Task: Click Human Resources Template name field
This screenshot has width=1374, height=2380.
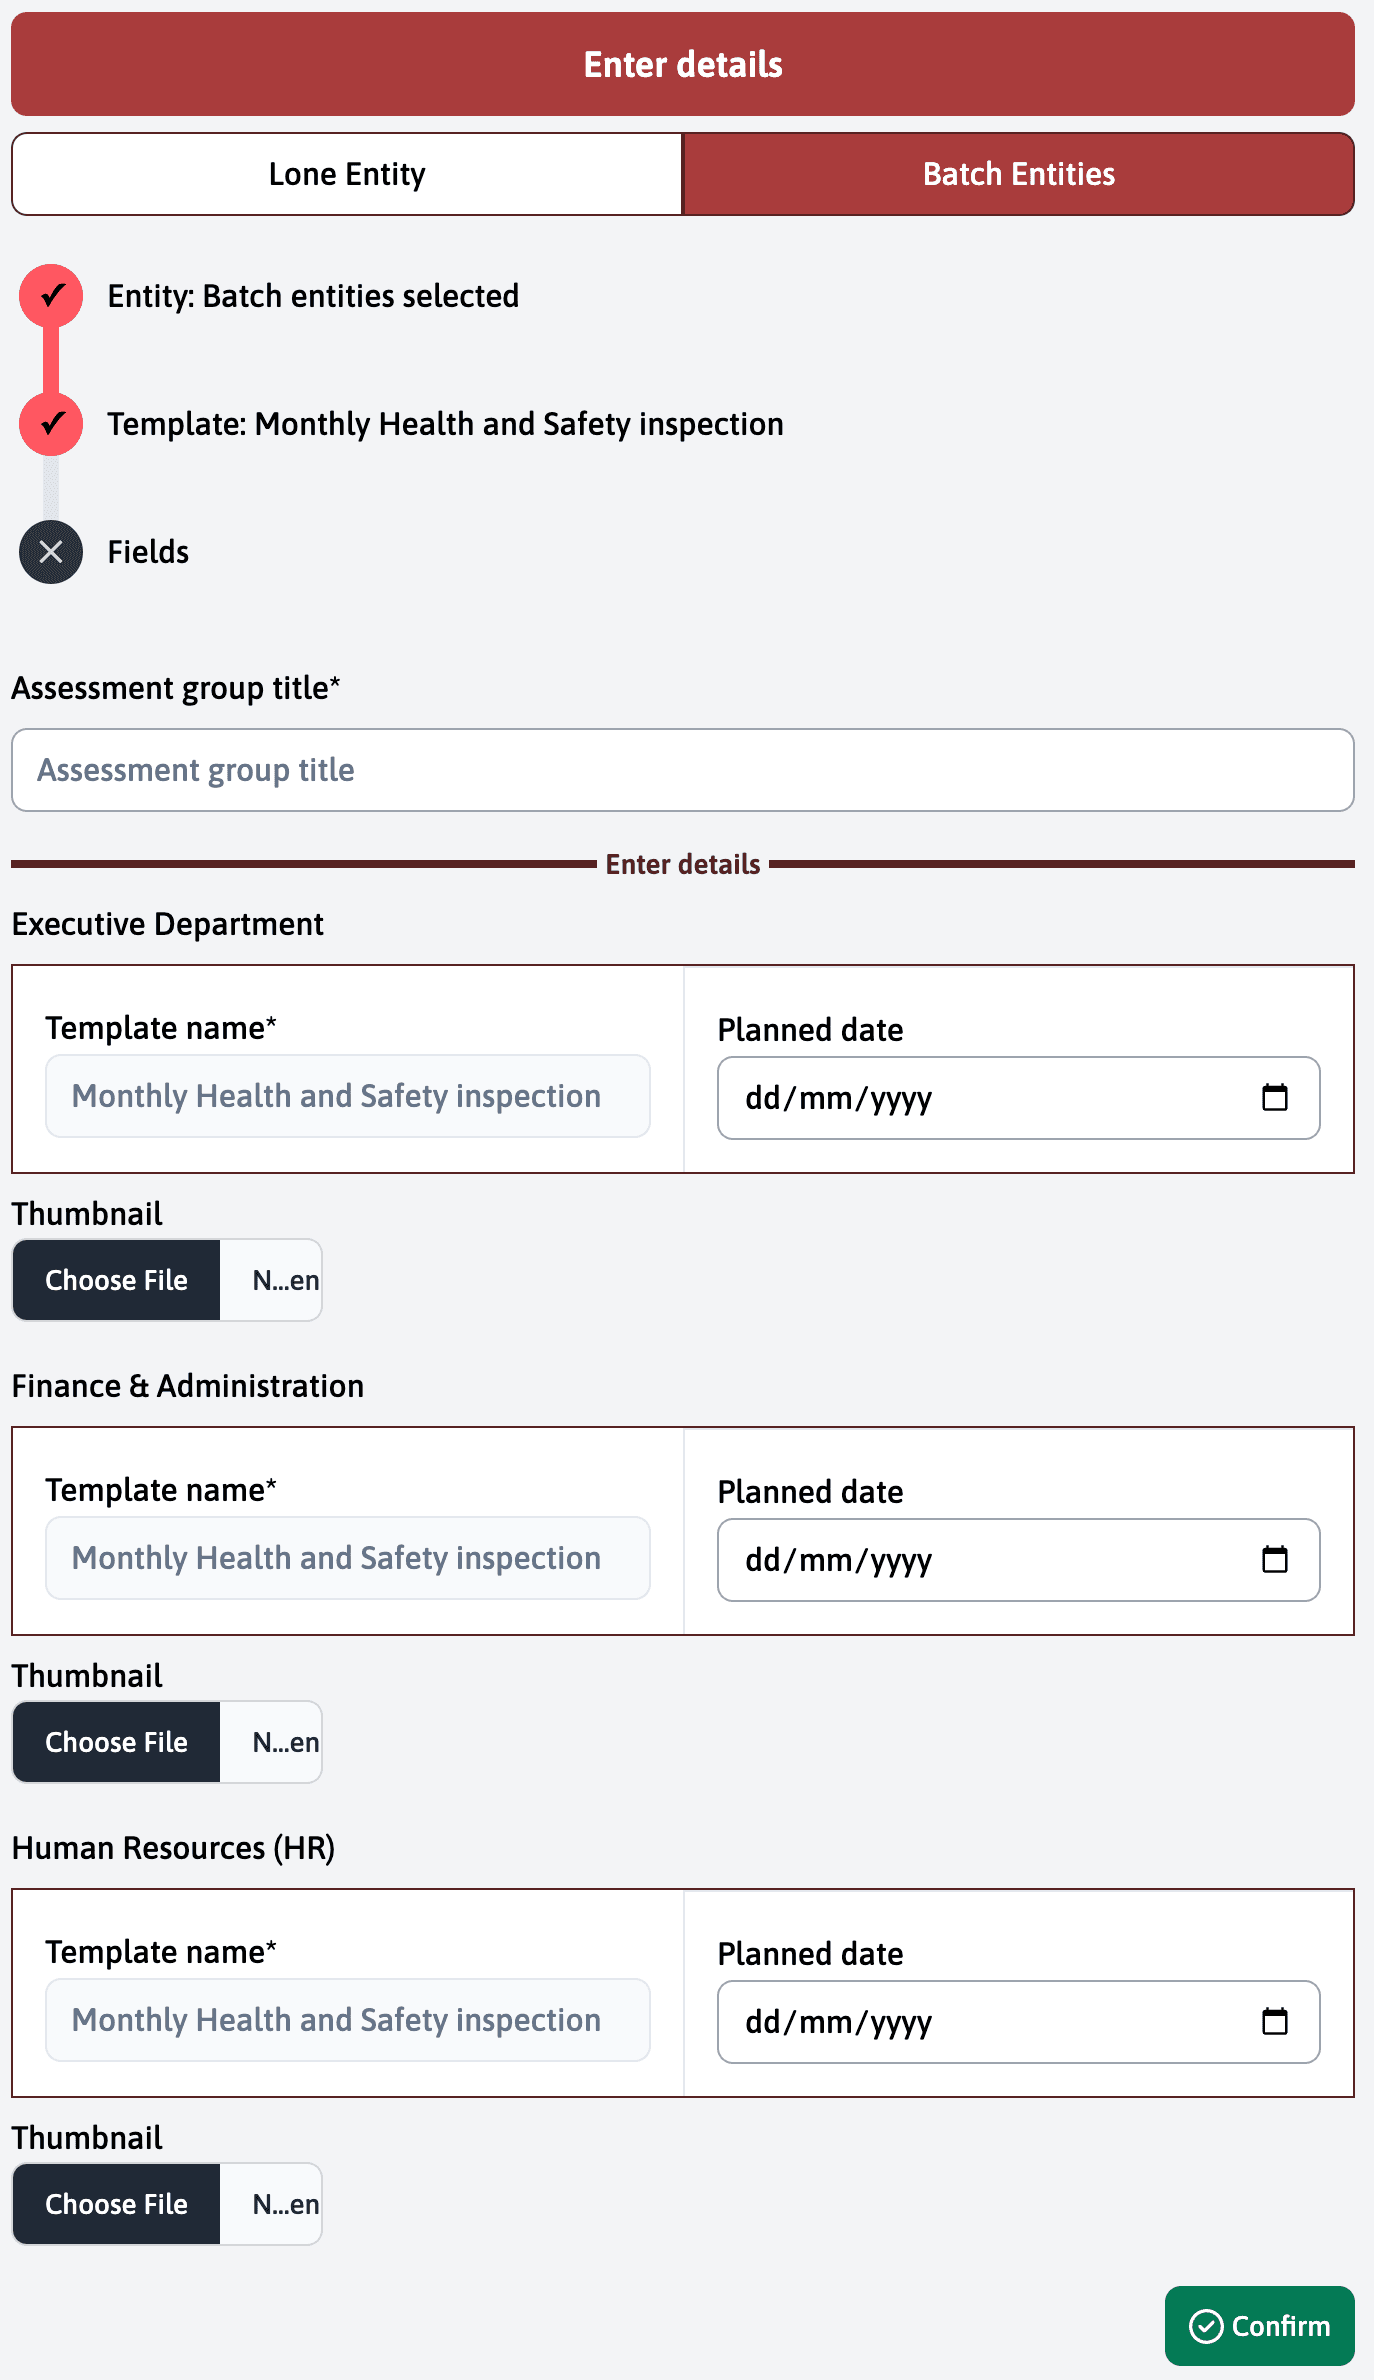Action: [348, 2020]
